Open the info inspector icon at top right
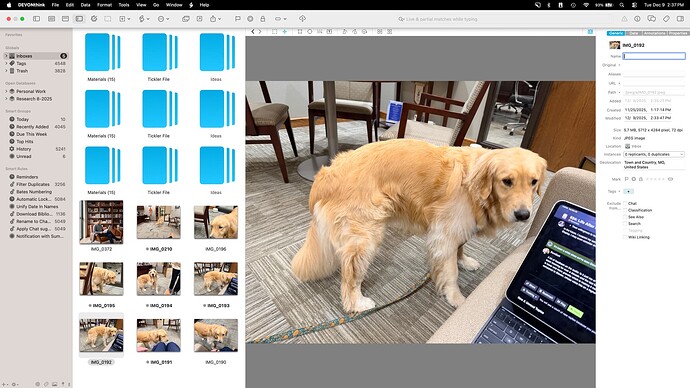Viewport: 690px width, 388px height. [x=637, y=19]
